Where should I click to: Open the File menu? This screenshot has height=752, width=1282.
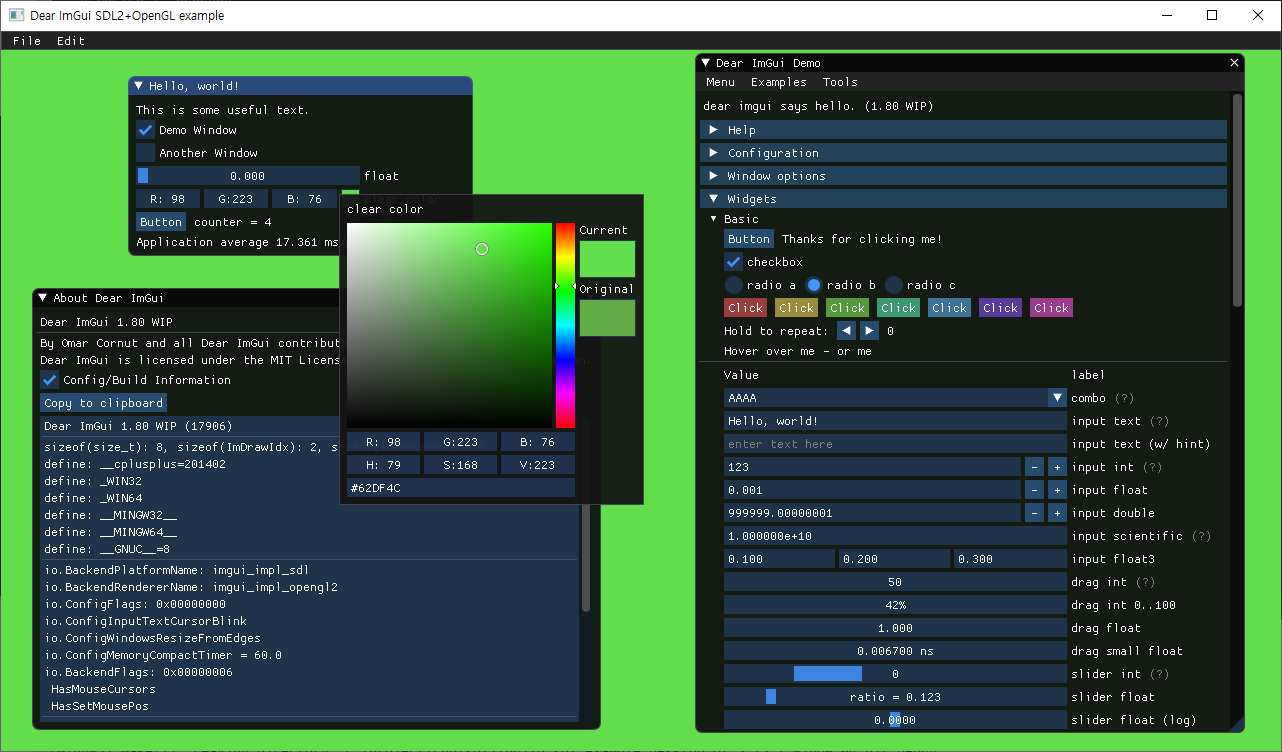pos(27,41)
